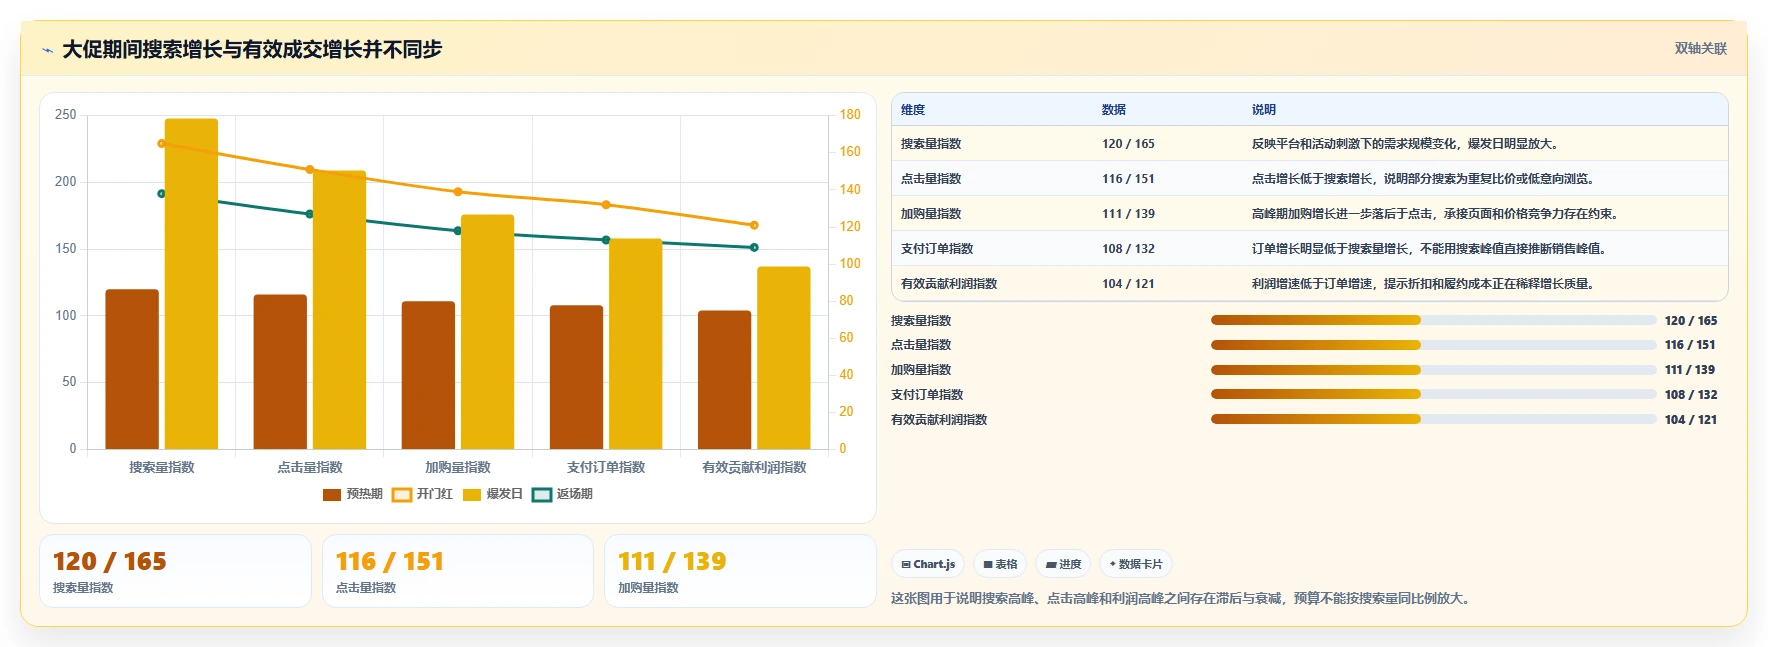Viewport: 1768px width, 647px height.
Task: Click the 有效贡献利润指数 table row label
Action: click(x=949, y=284)
